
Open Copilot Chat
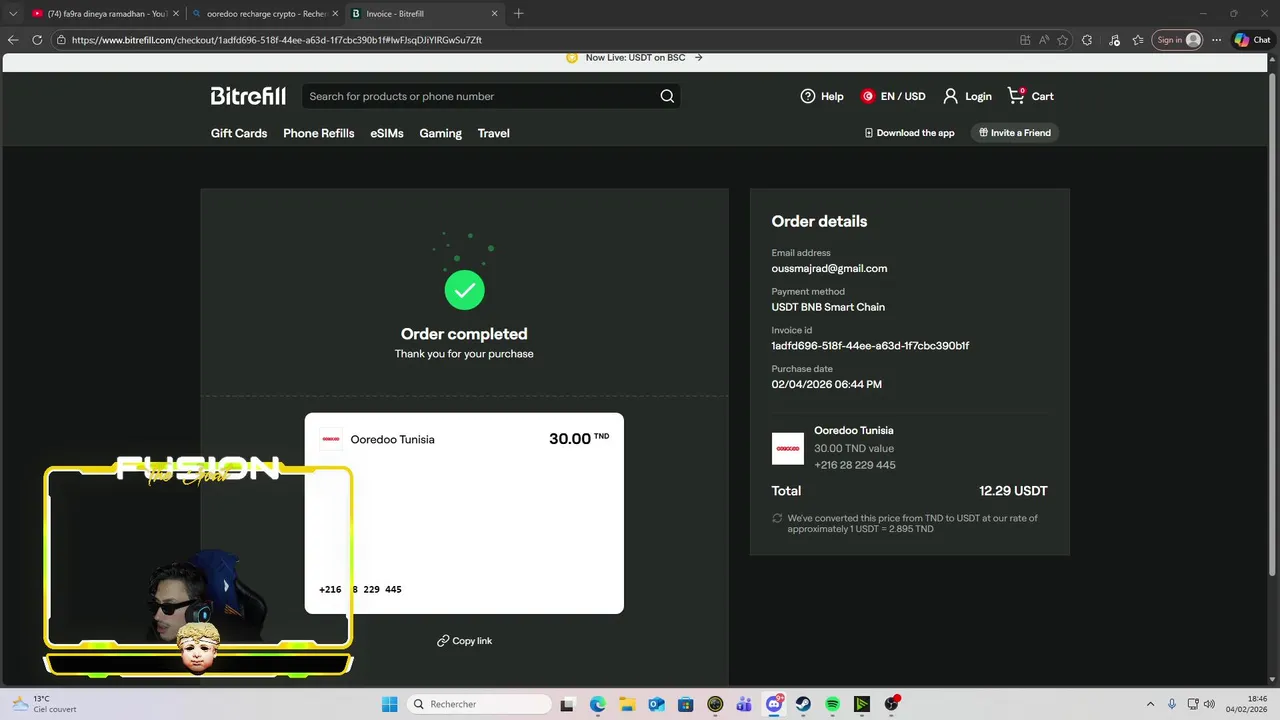coord(1252,40)
